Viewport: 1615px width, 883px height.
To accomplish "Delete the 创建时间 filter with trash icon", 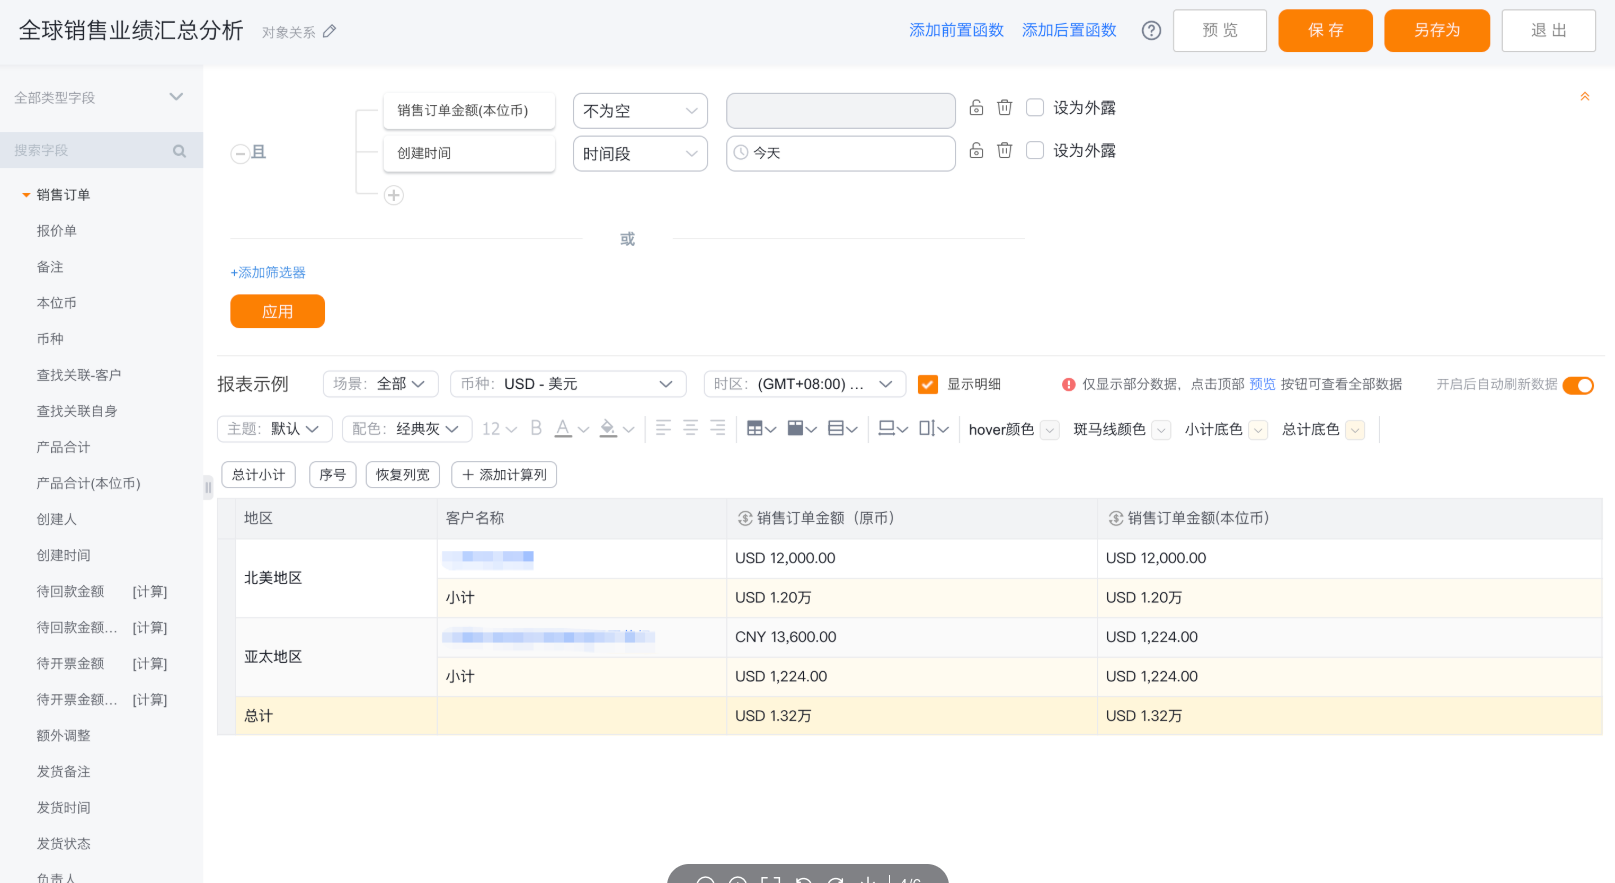I will pos(1005,150).
